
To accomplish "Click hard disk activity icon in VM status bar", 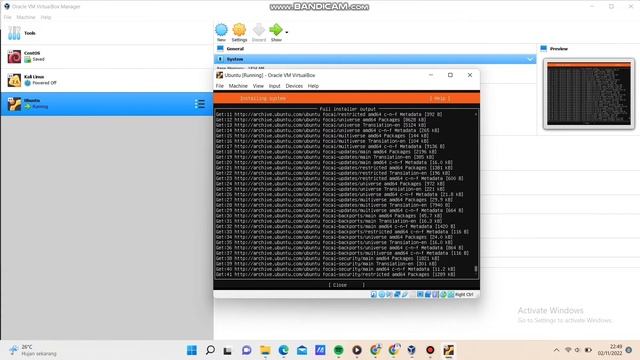I will click(373, 294).
